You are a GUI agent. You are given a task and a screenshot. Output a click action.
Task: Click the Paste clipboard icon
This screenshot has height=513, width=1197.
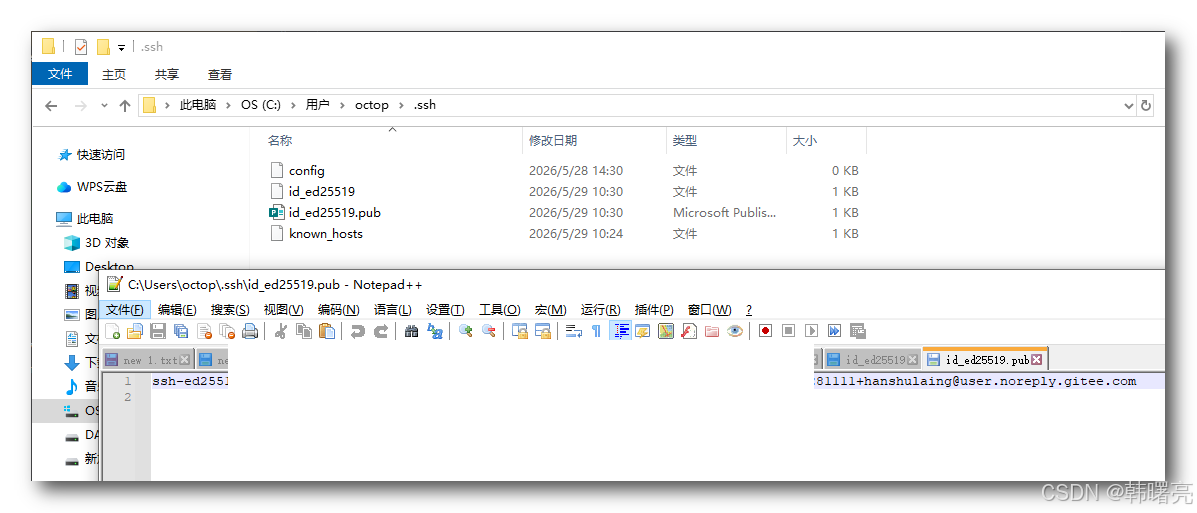coord(327,331)
